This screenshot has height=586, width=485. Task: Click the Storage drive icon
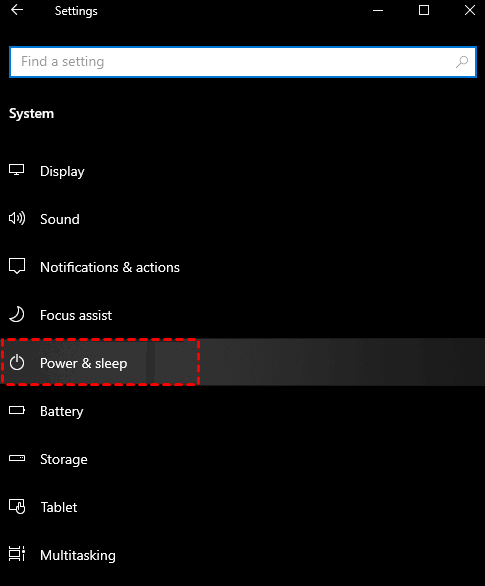click(x=17, y=458)
